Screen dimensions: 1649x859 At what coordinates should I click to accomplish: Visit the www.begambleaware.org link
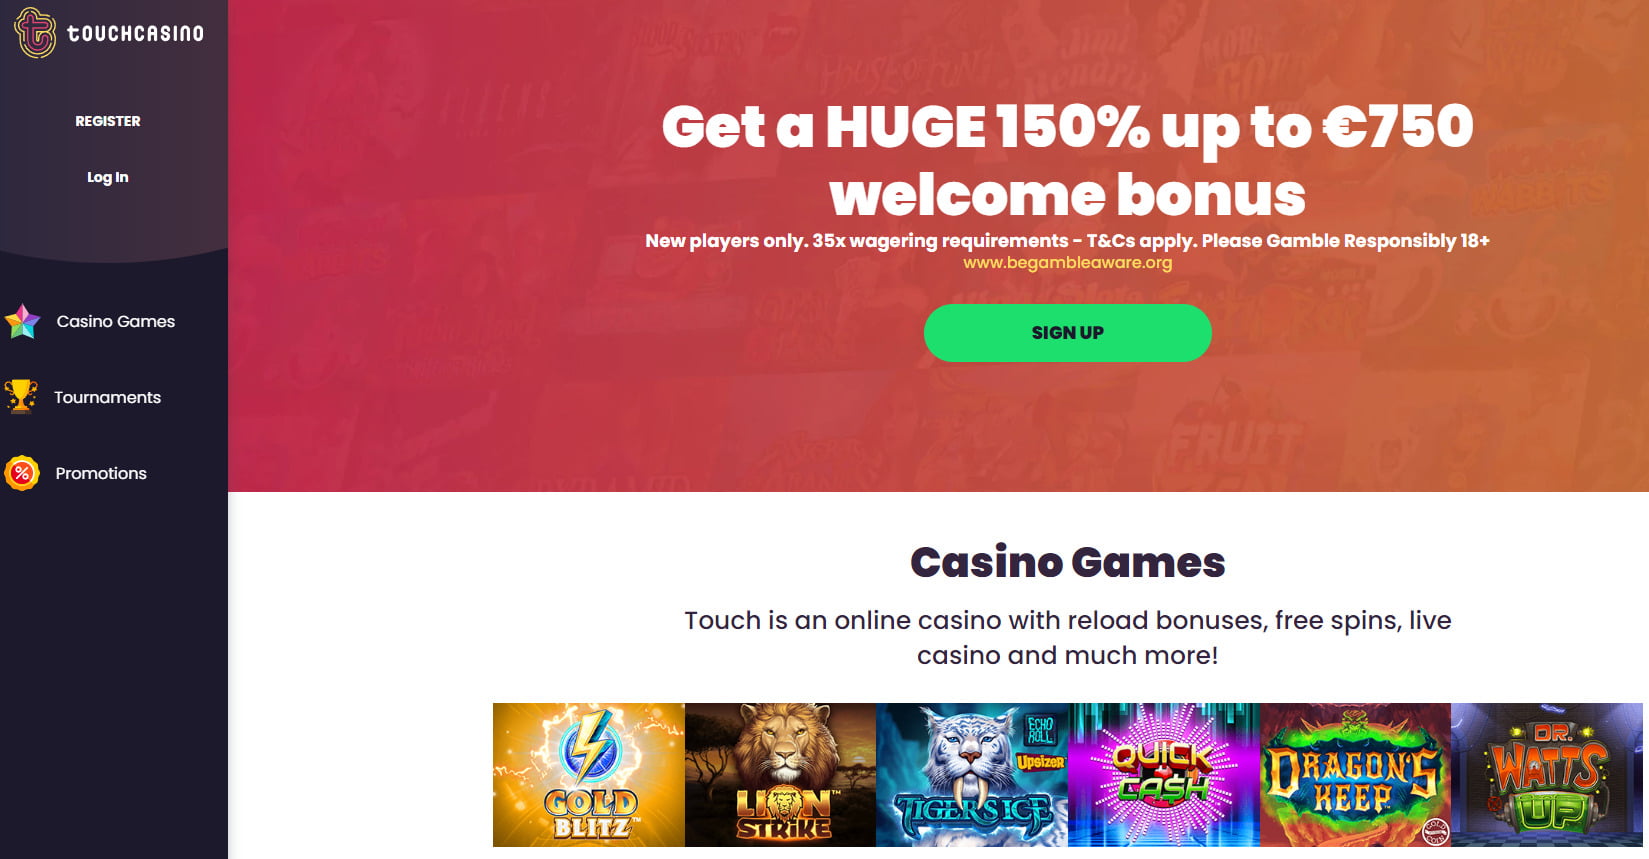(1068, 262)
